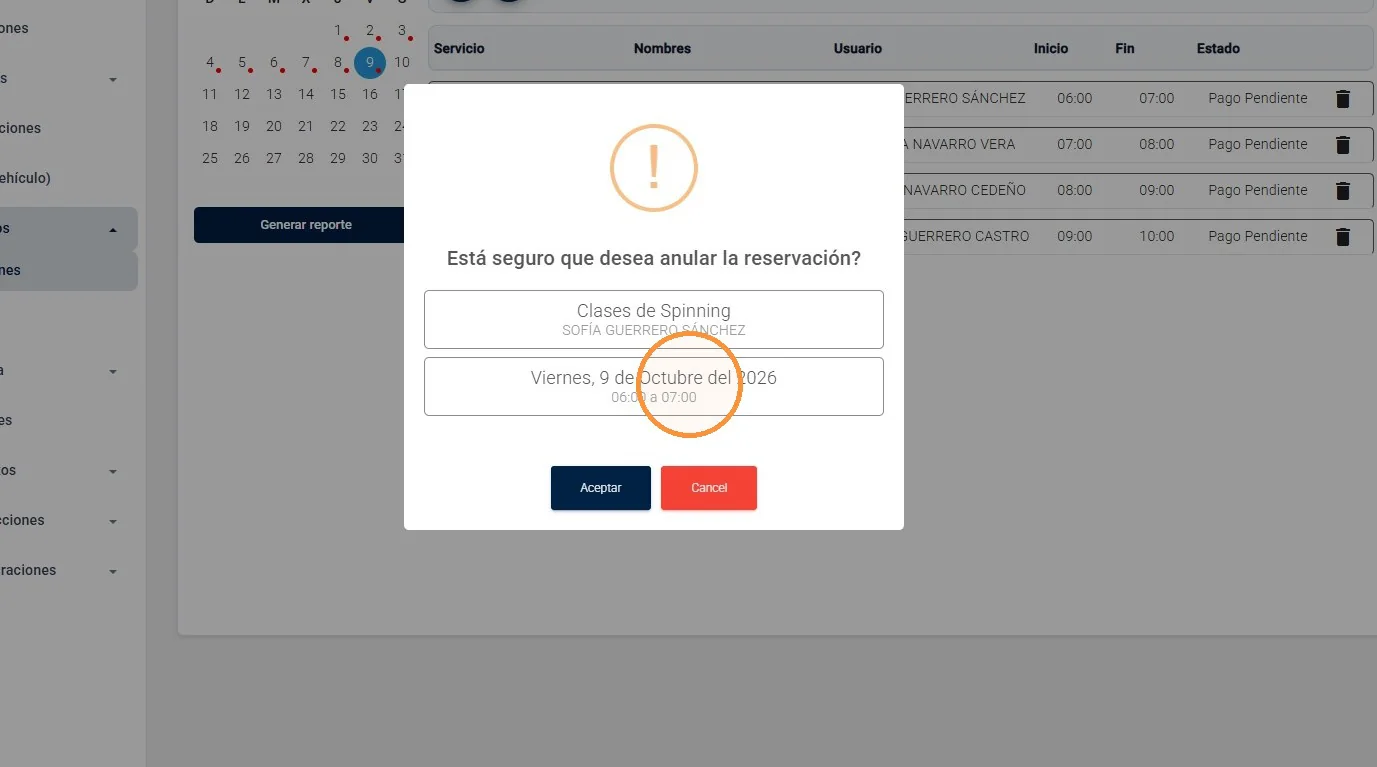
Task: Click calendar day 30
Action: [x=370, y=158]
